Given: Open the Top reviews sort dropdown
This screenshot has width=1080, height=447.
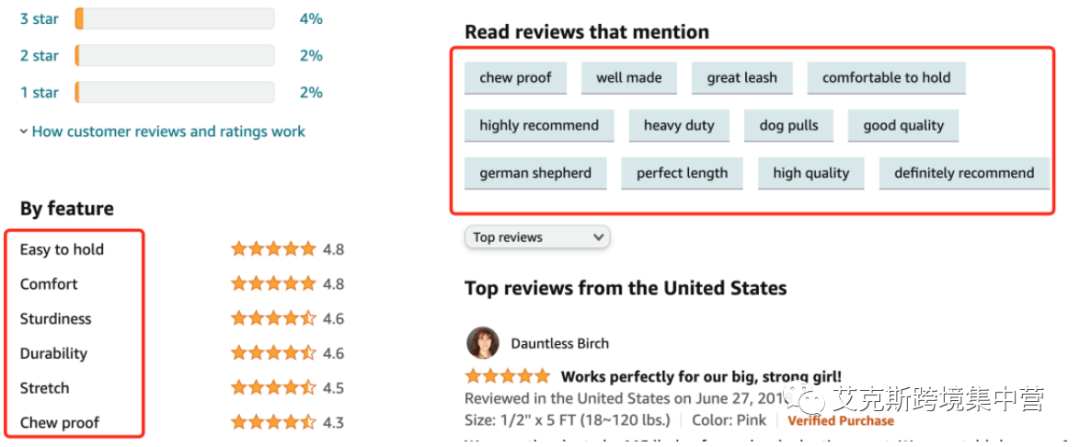Looking at the screenshot, I should (537, 237).
